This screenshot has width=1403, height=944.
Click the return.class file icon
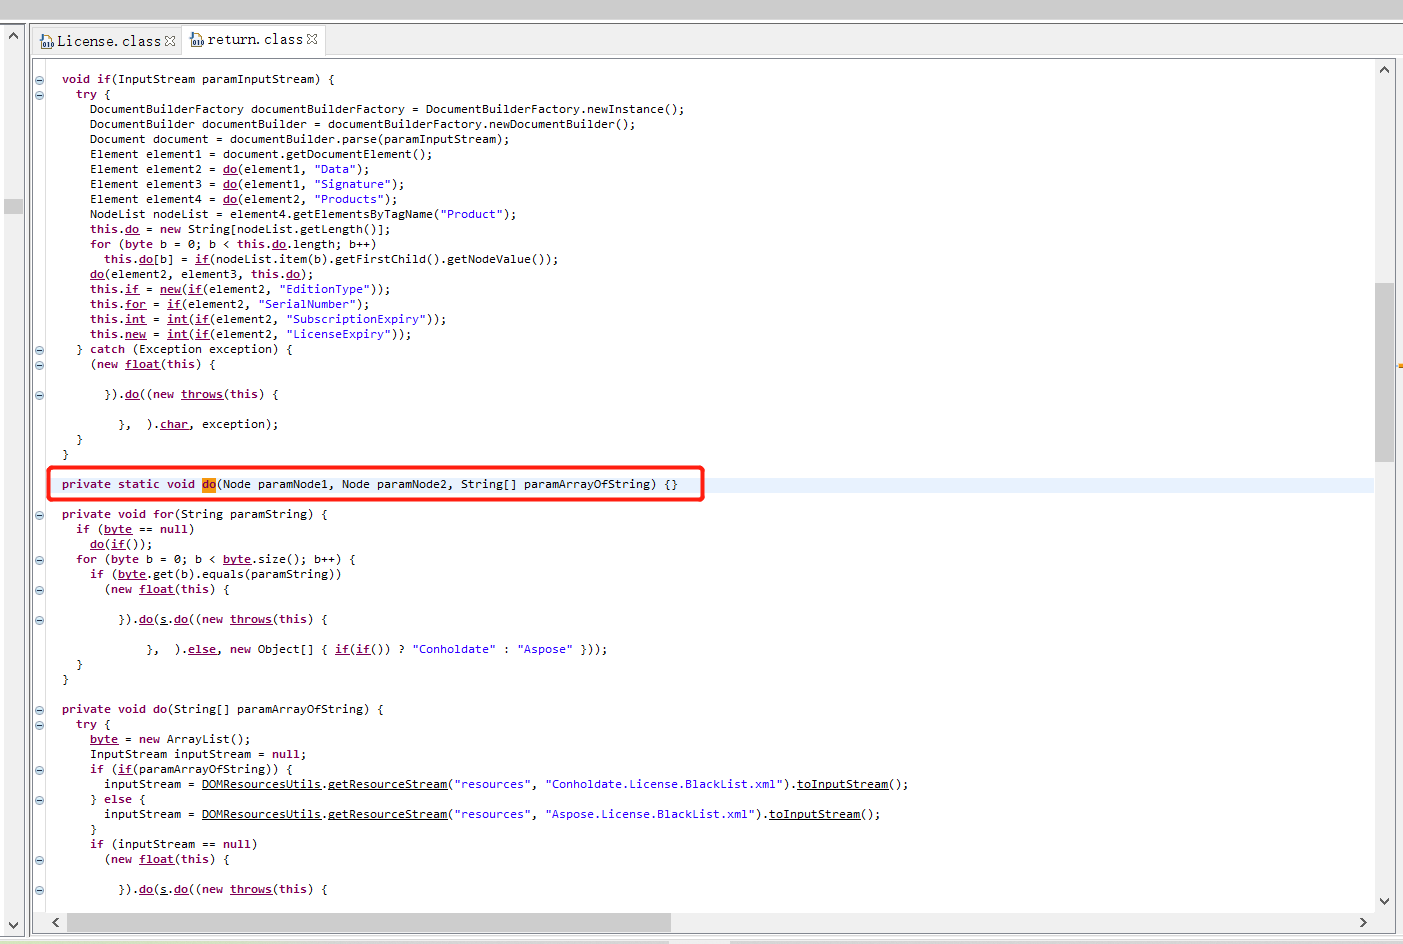tap(197, 40)
